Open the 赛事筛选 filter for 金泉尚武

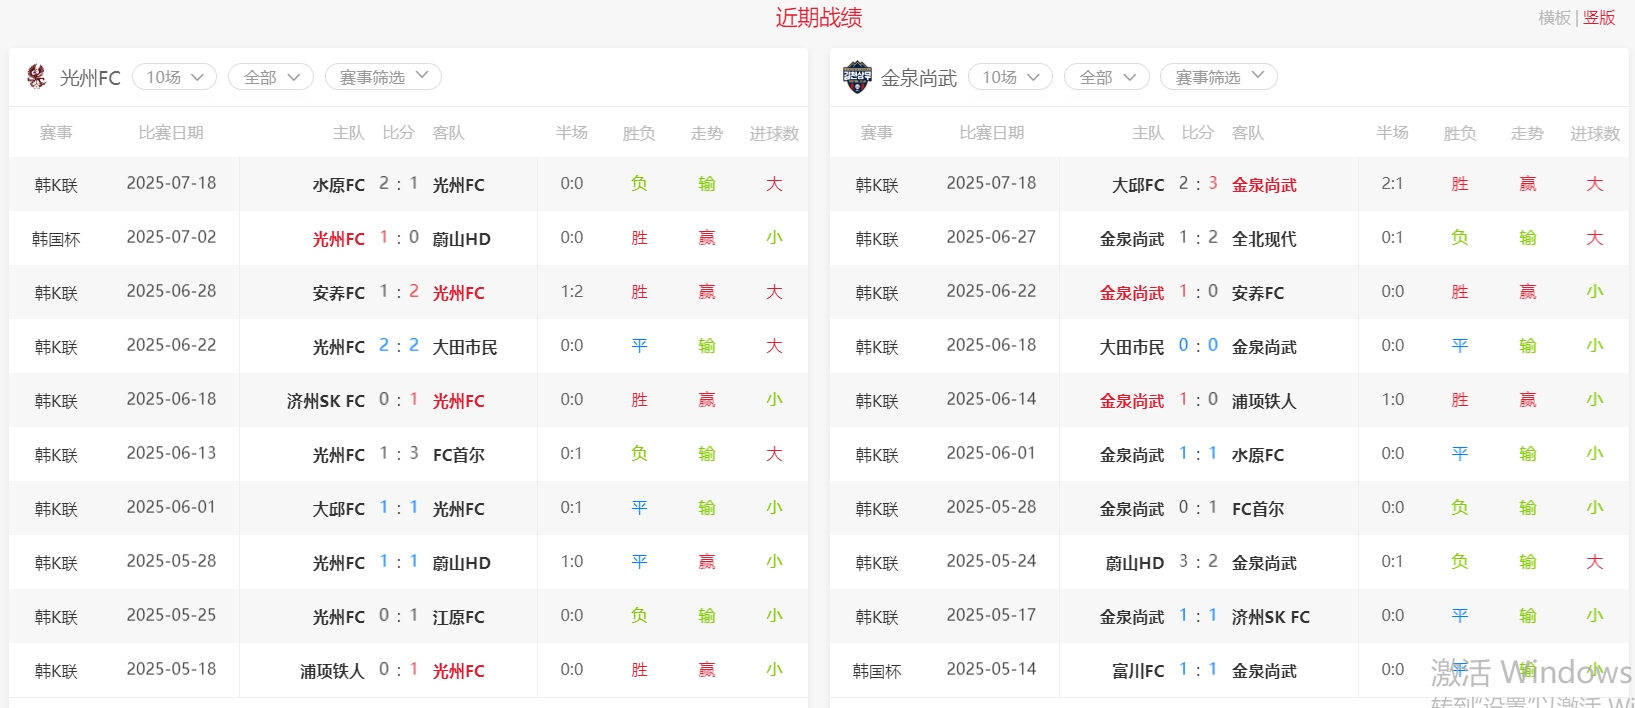coord(1219,77)
